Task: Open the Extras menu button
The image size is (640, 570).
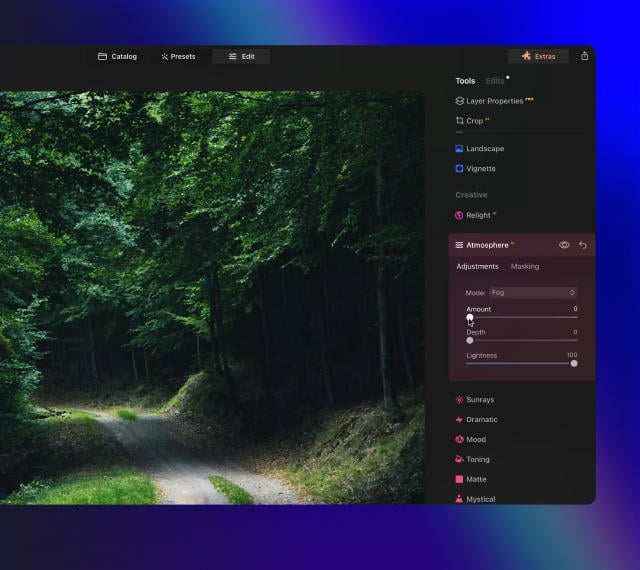Action: [x=538, y=56]
